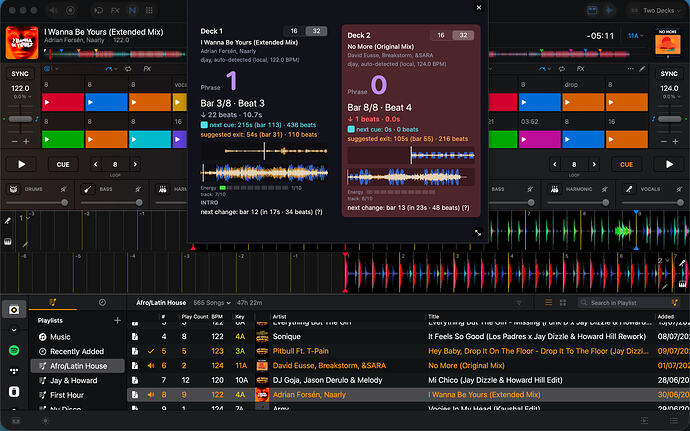
Task: Close the phrase info overlay
Action: coord(479,7)
